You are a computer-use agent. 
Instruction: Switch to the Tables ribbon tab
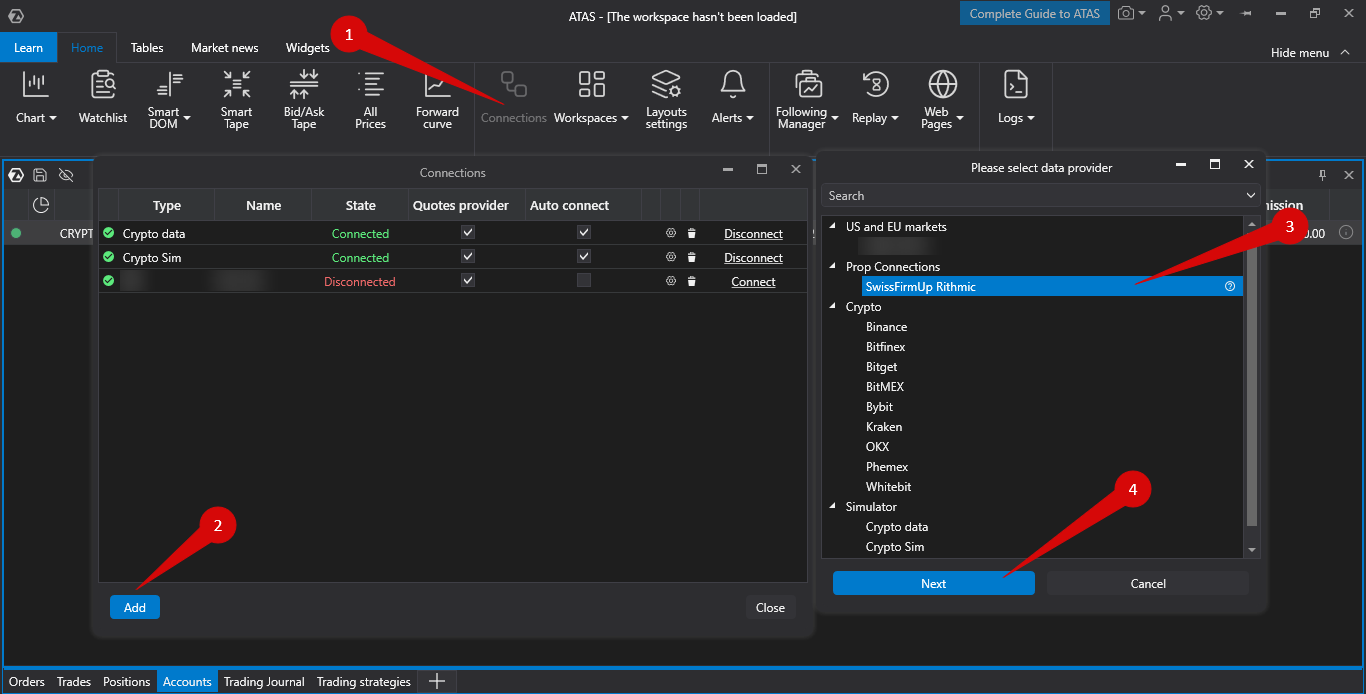(147, 47)
